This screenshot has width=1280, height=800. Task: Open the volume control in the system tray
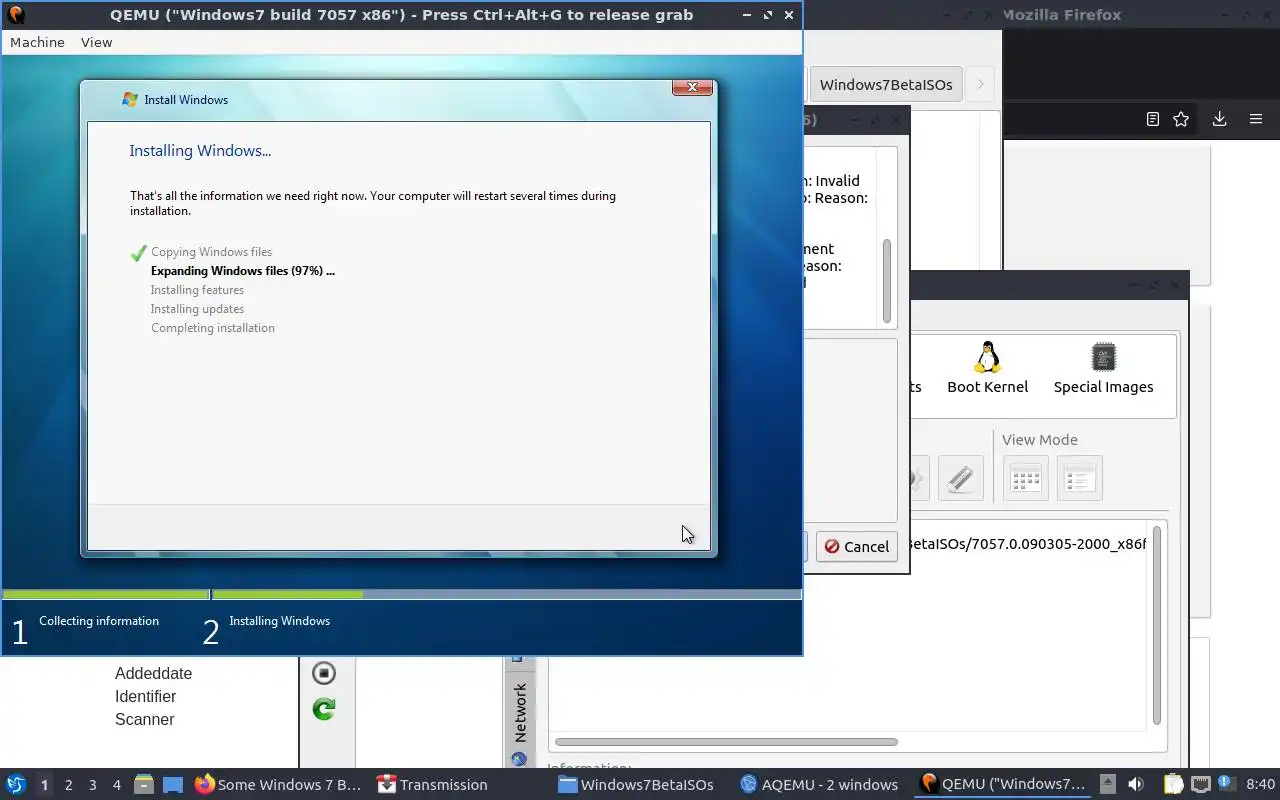point(1136,784)
